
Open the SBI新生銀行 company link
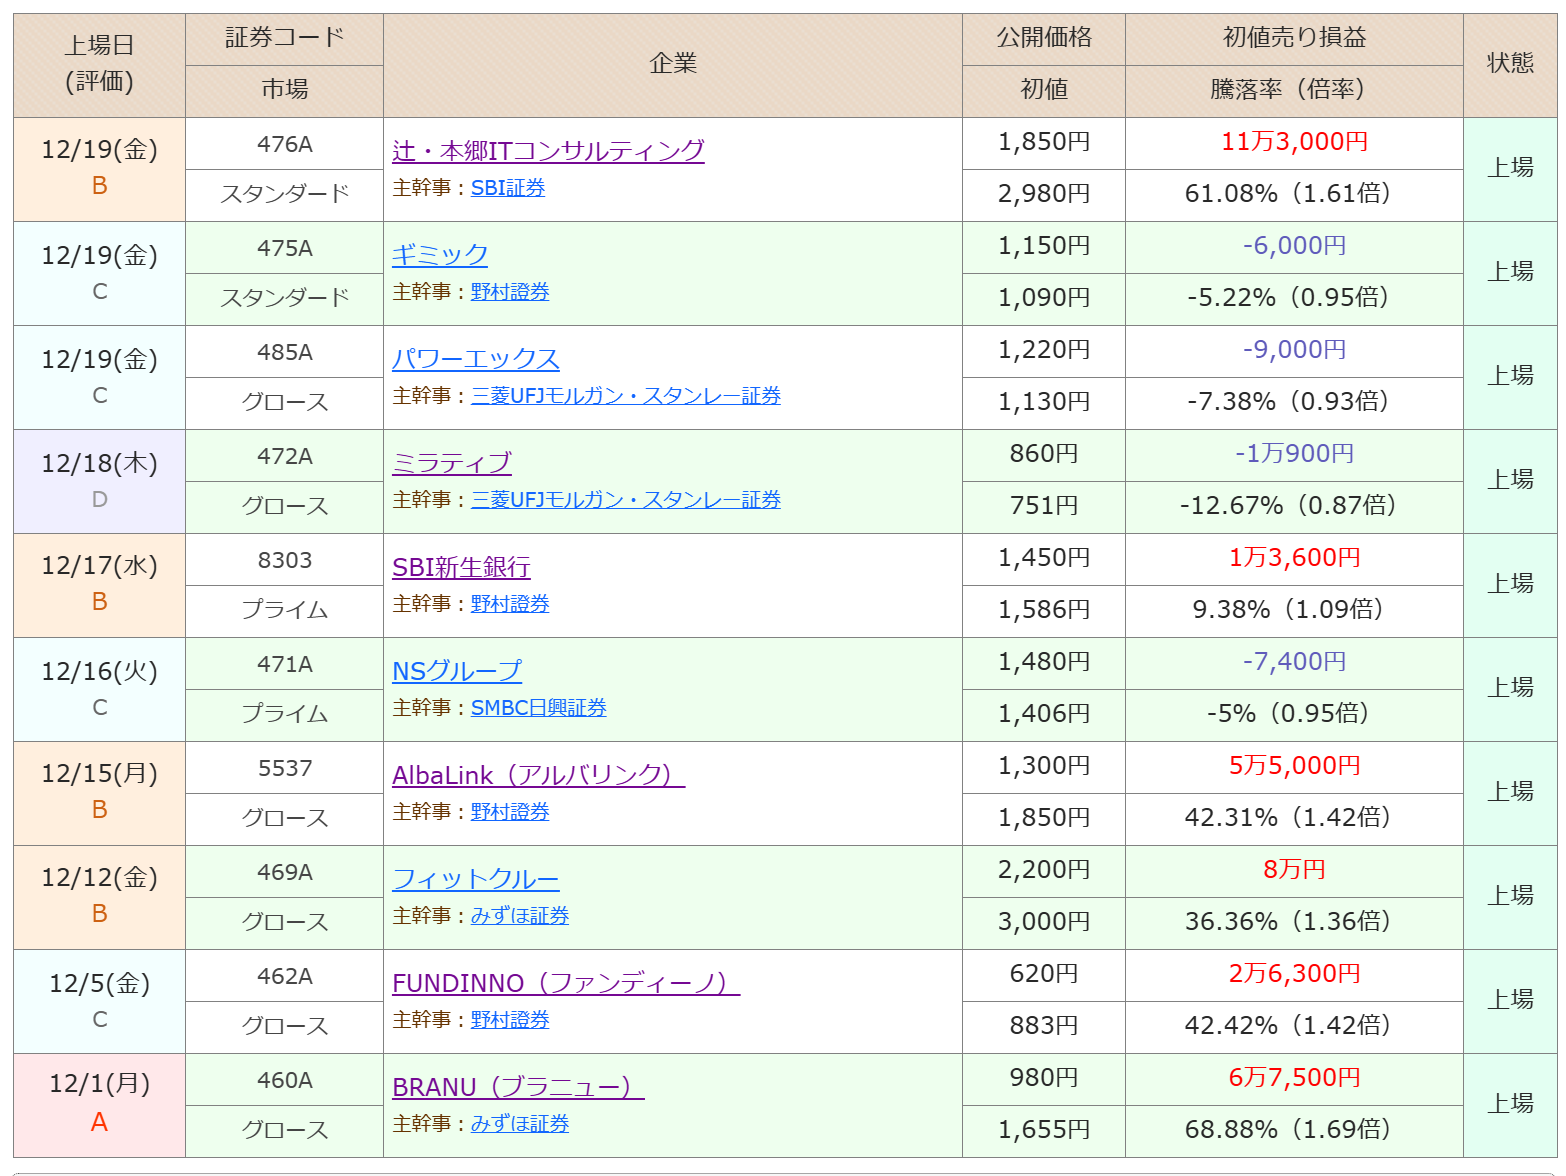tap(461, 567)
